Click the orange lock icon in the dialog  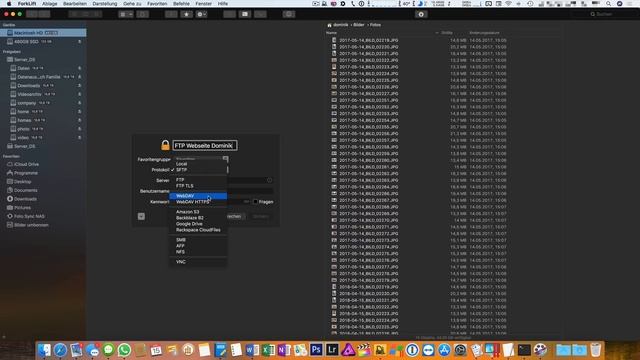[165, 145]
